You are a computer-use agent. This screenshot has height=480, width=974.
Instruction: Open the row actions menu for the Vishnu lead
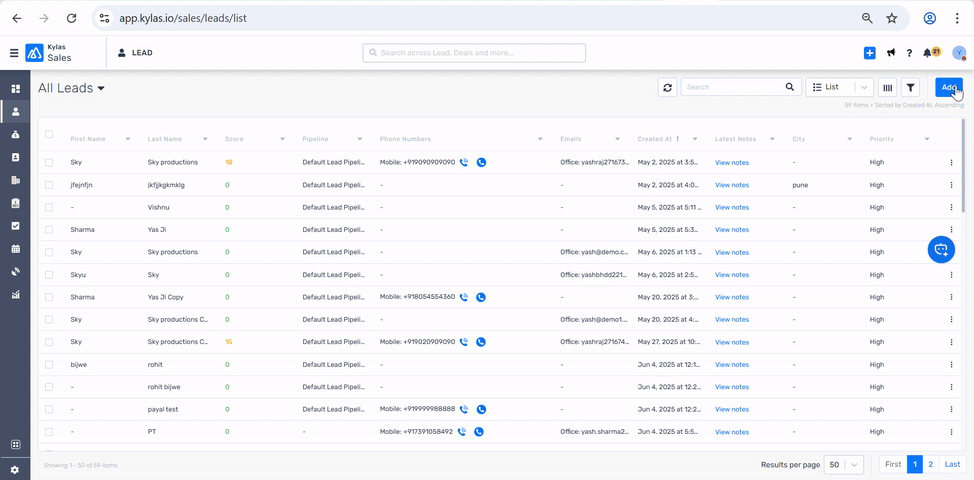point(951,207)
